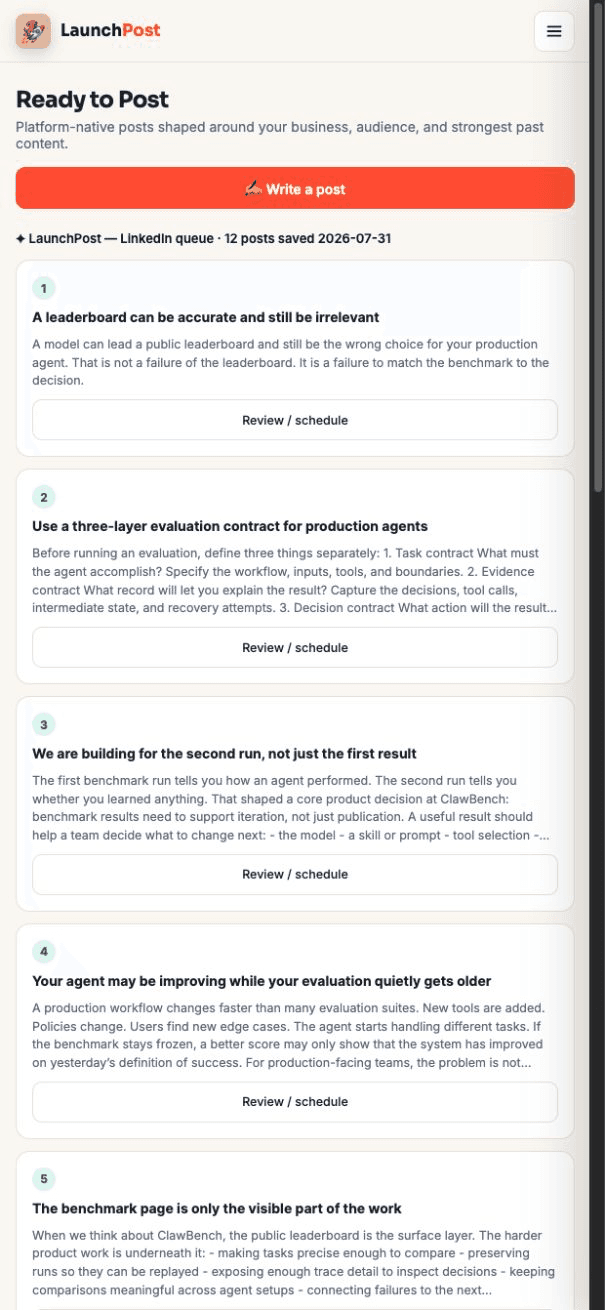Open the hamburger menu
This screenshot has width=605, height=1310.
(x=554, y=31)
